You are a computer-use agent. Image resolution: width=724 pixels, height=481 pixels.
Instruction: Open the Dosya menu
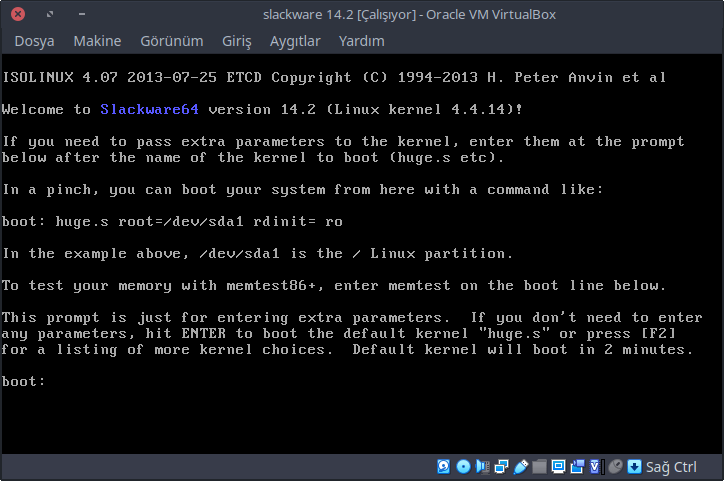tap(34, 41)
